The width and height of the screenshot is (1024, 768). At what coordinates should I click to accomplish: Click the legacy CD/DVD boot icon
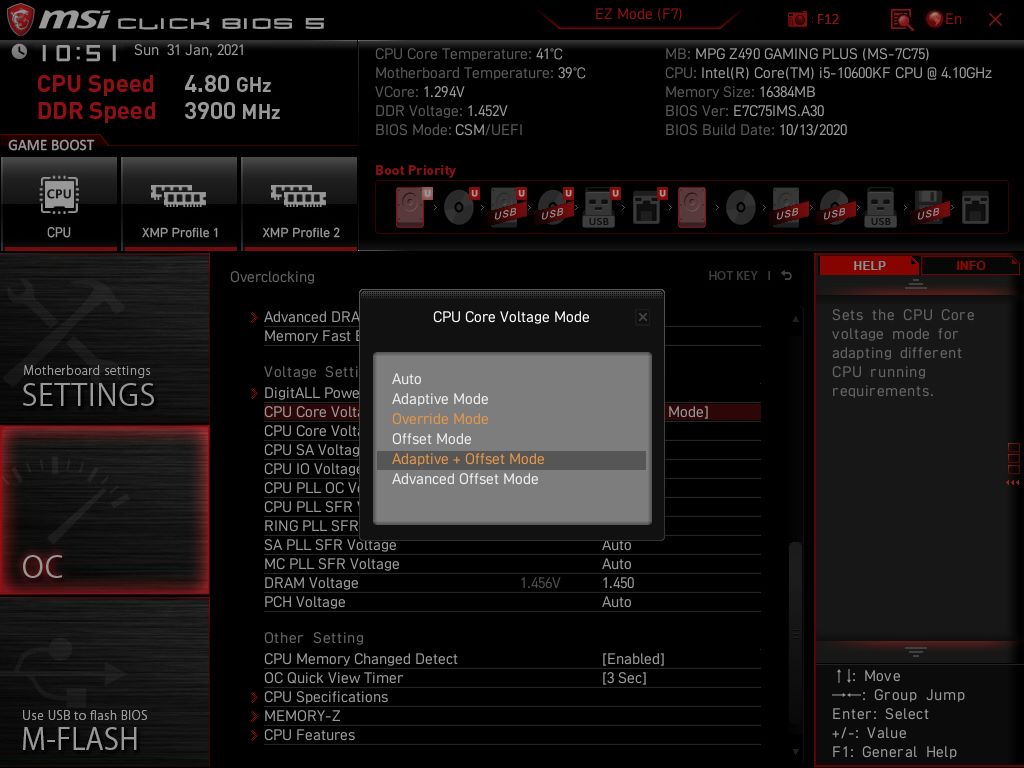(741, 208)
